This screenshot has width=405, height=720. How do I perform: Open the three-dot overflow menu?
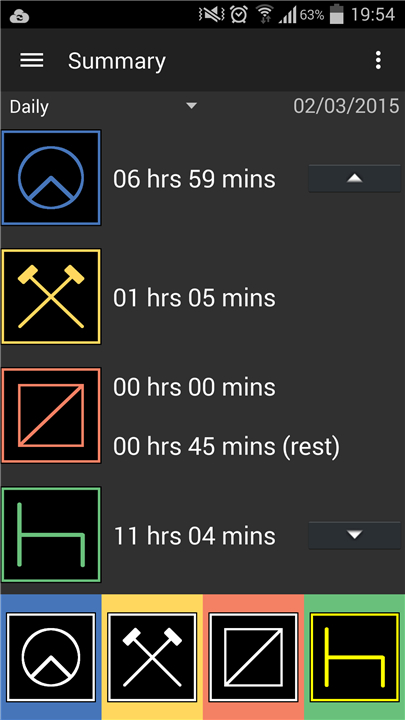coord(378,60)
